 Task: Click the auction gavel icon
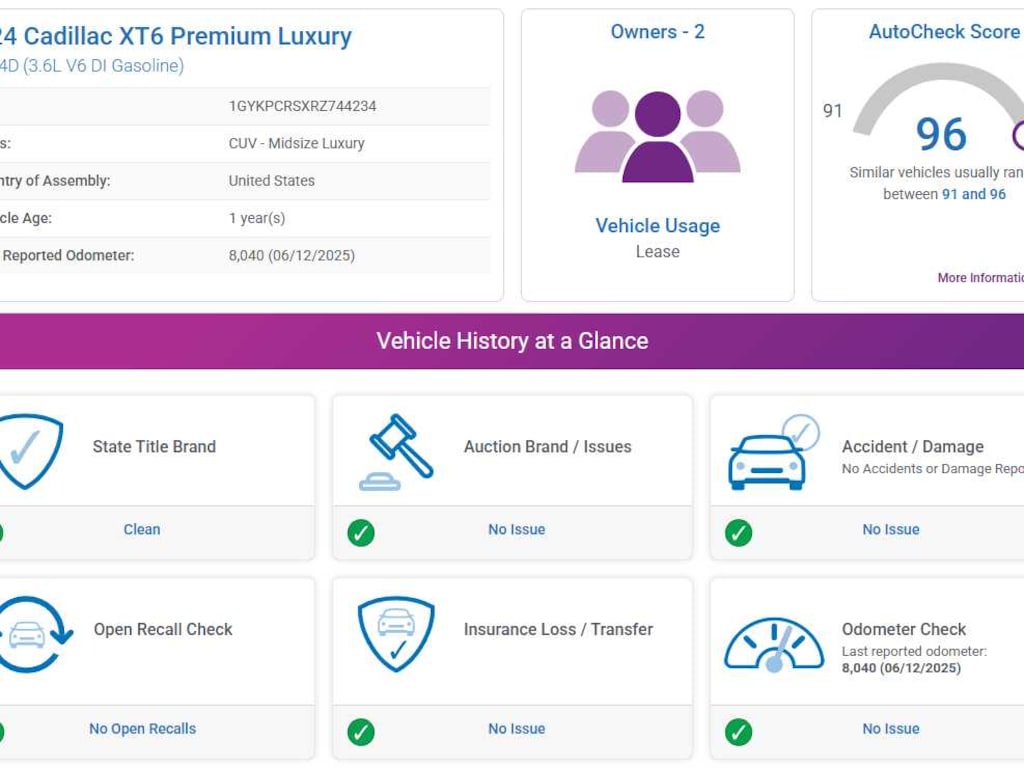click(396, 452)
